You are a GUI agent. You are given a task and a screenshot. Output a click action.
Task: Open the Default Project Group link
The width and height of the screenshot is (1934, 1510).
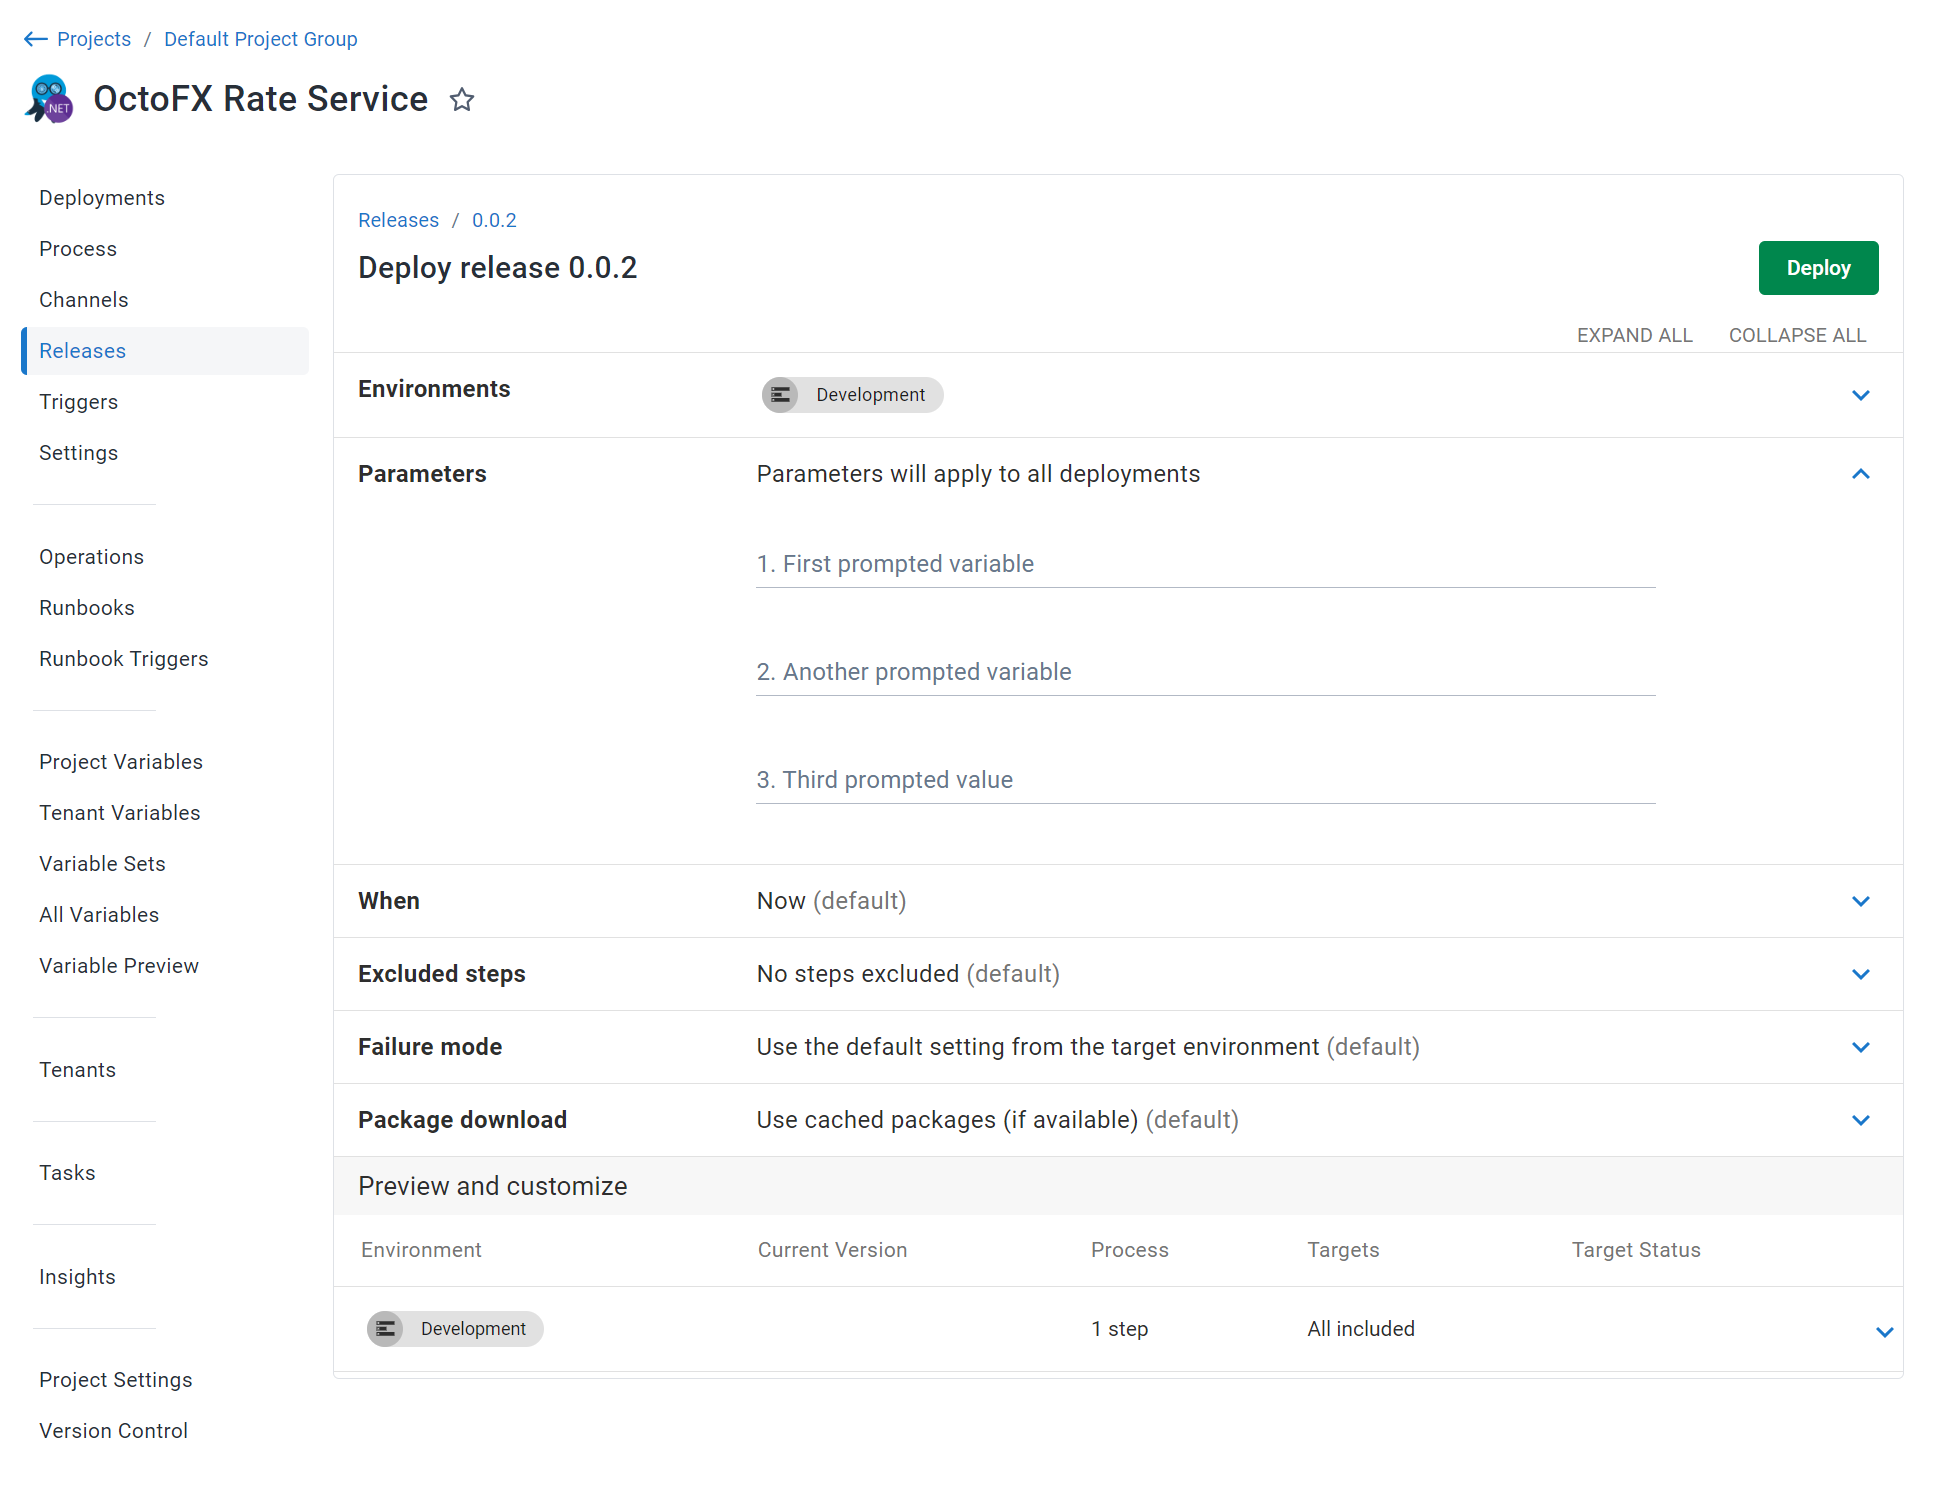[x=261, y=39]
